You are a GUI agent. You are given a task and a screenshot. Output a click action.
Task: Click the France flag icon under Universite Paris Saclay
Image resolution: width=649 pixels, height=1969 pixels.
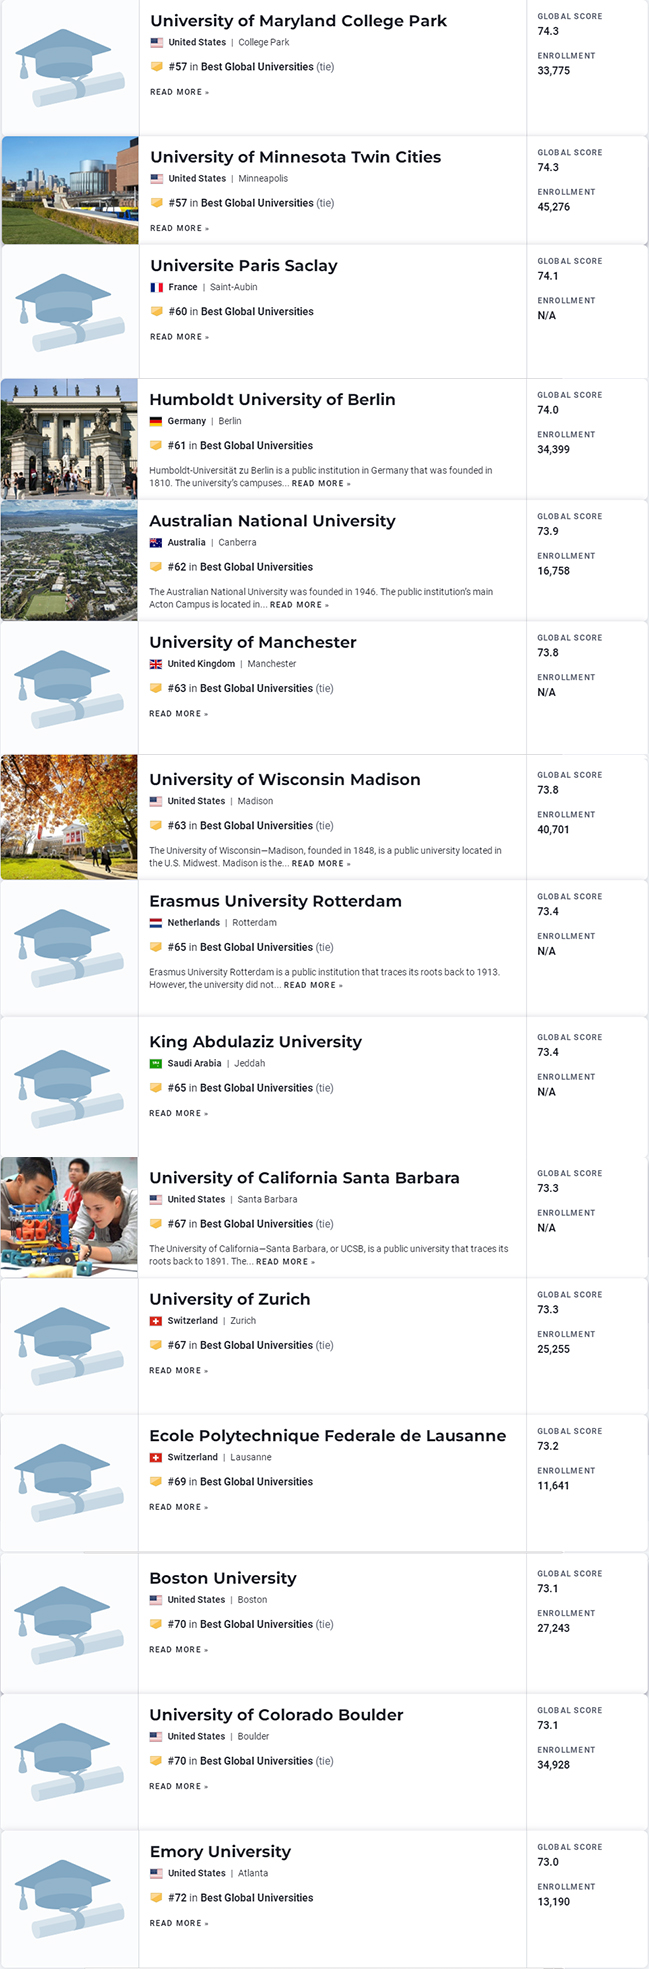pos(157,287)
